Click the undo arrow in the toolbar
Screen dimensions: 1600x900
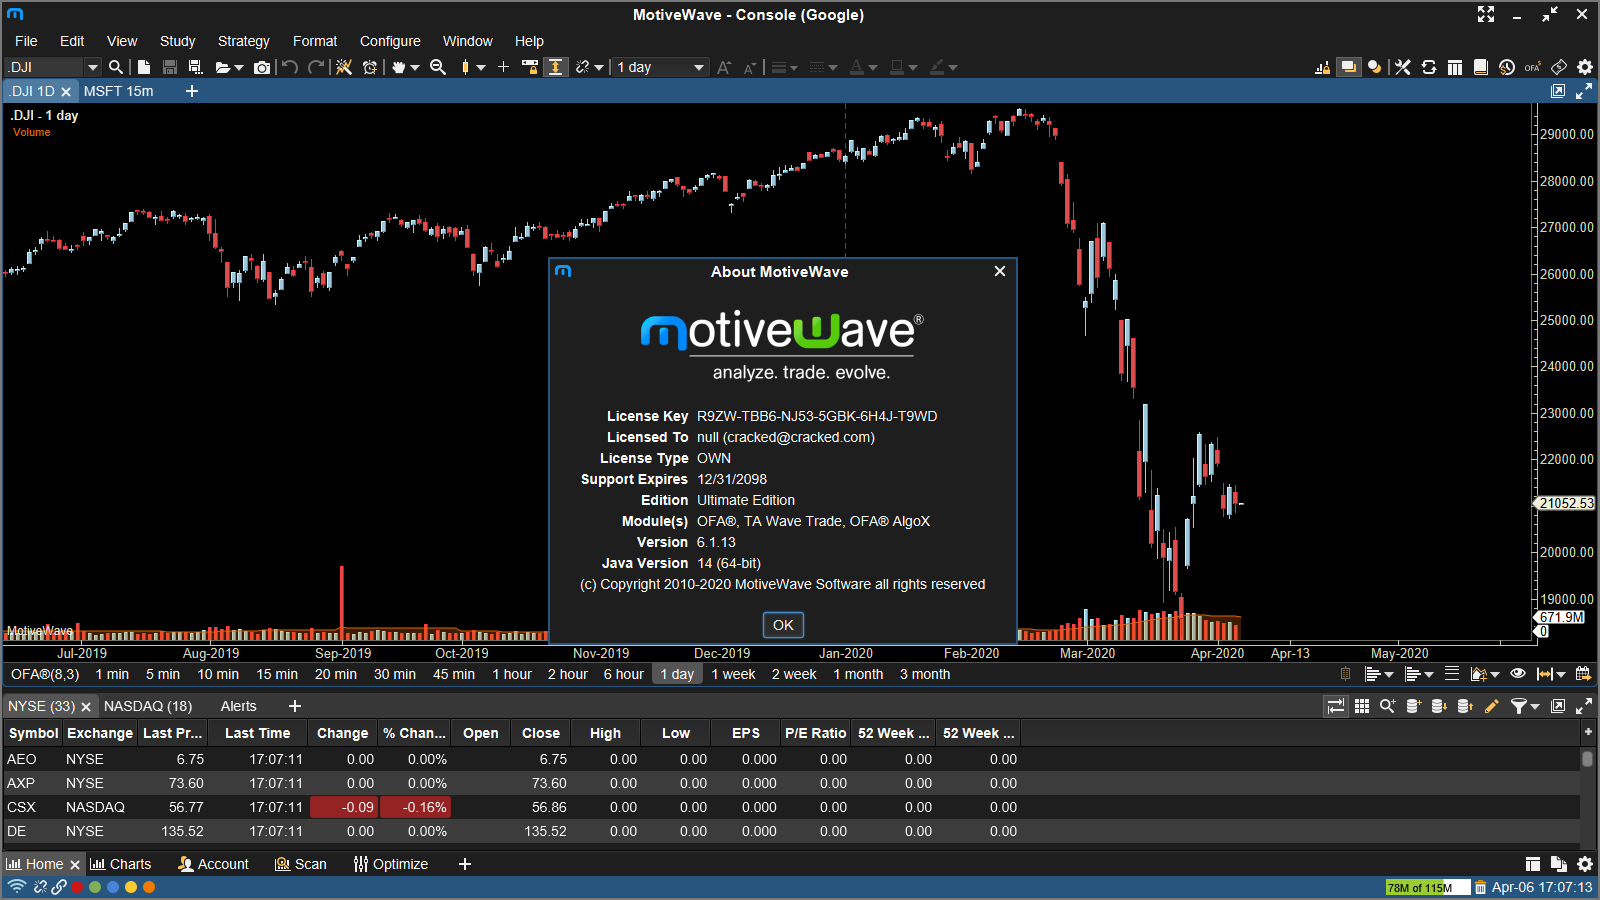[x=290, y=67]
